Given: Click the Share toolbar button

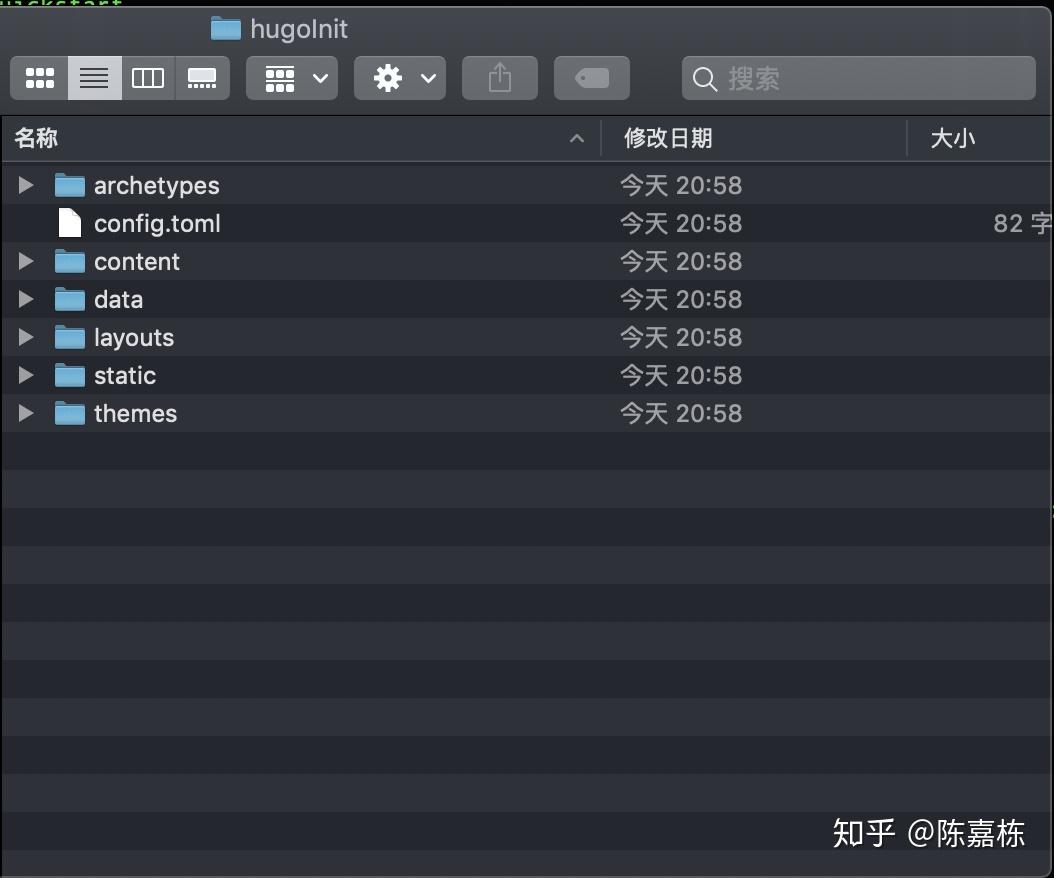Looking at the screenshot, I should tap(500, 78).
